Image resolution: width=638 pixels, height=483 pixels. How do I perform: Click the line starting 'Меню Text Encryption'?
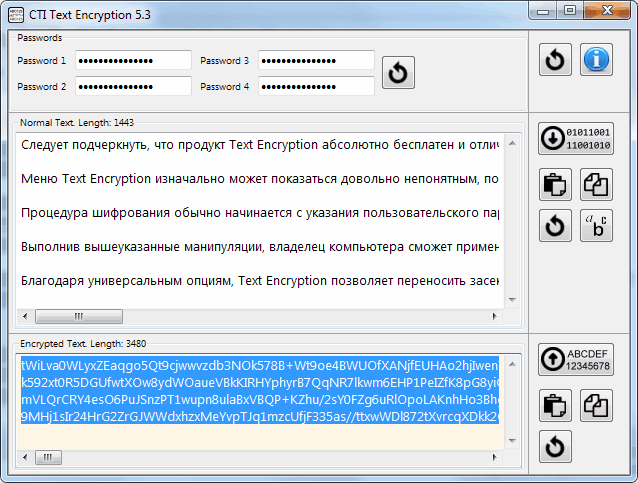[x=260, y=179]
